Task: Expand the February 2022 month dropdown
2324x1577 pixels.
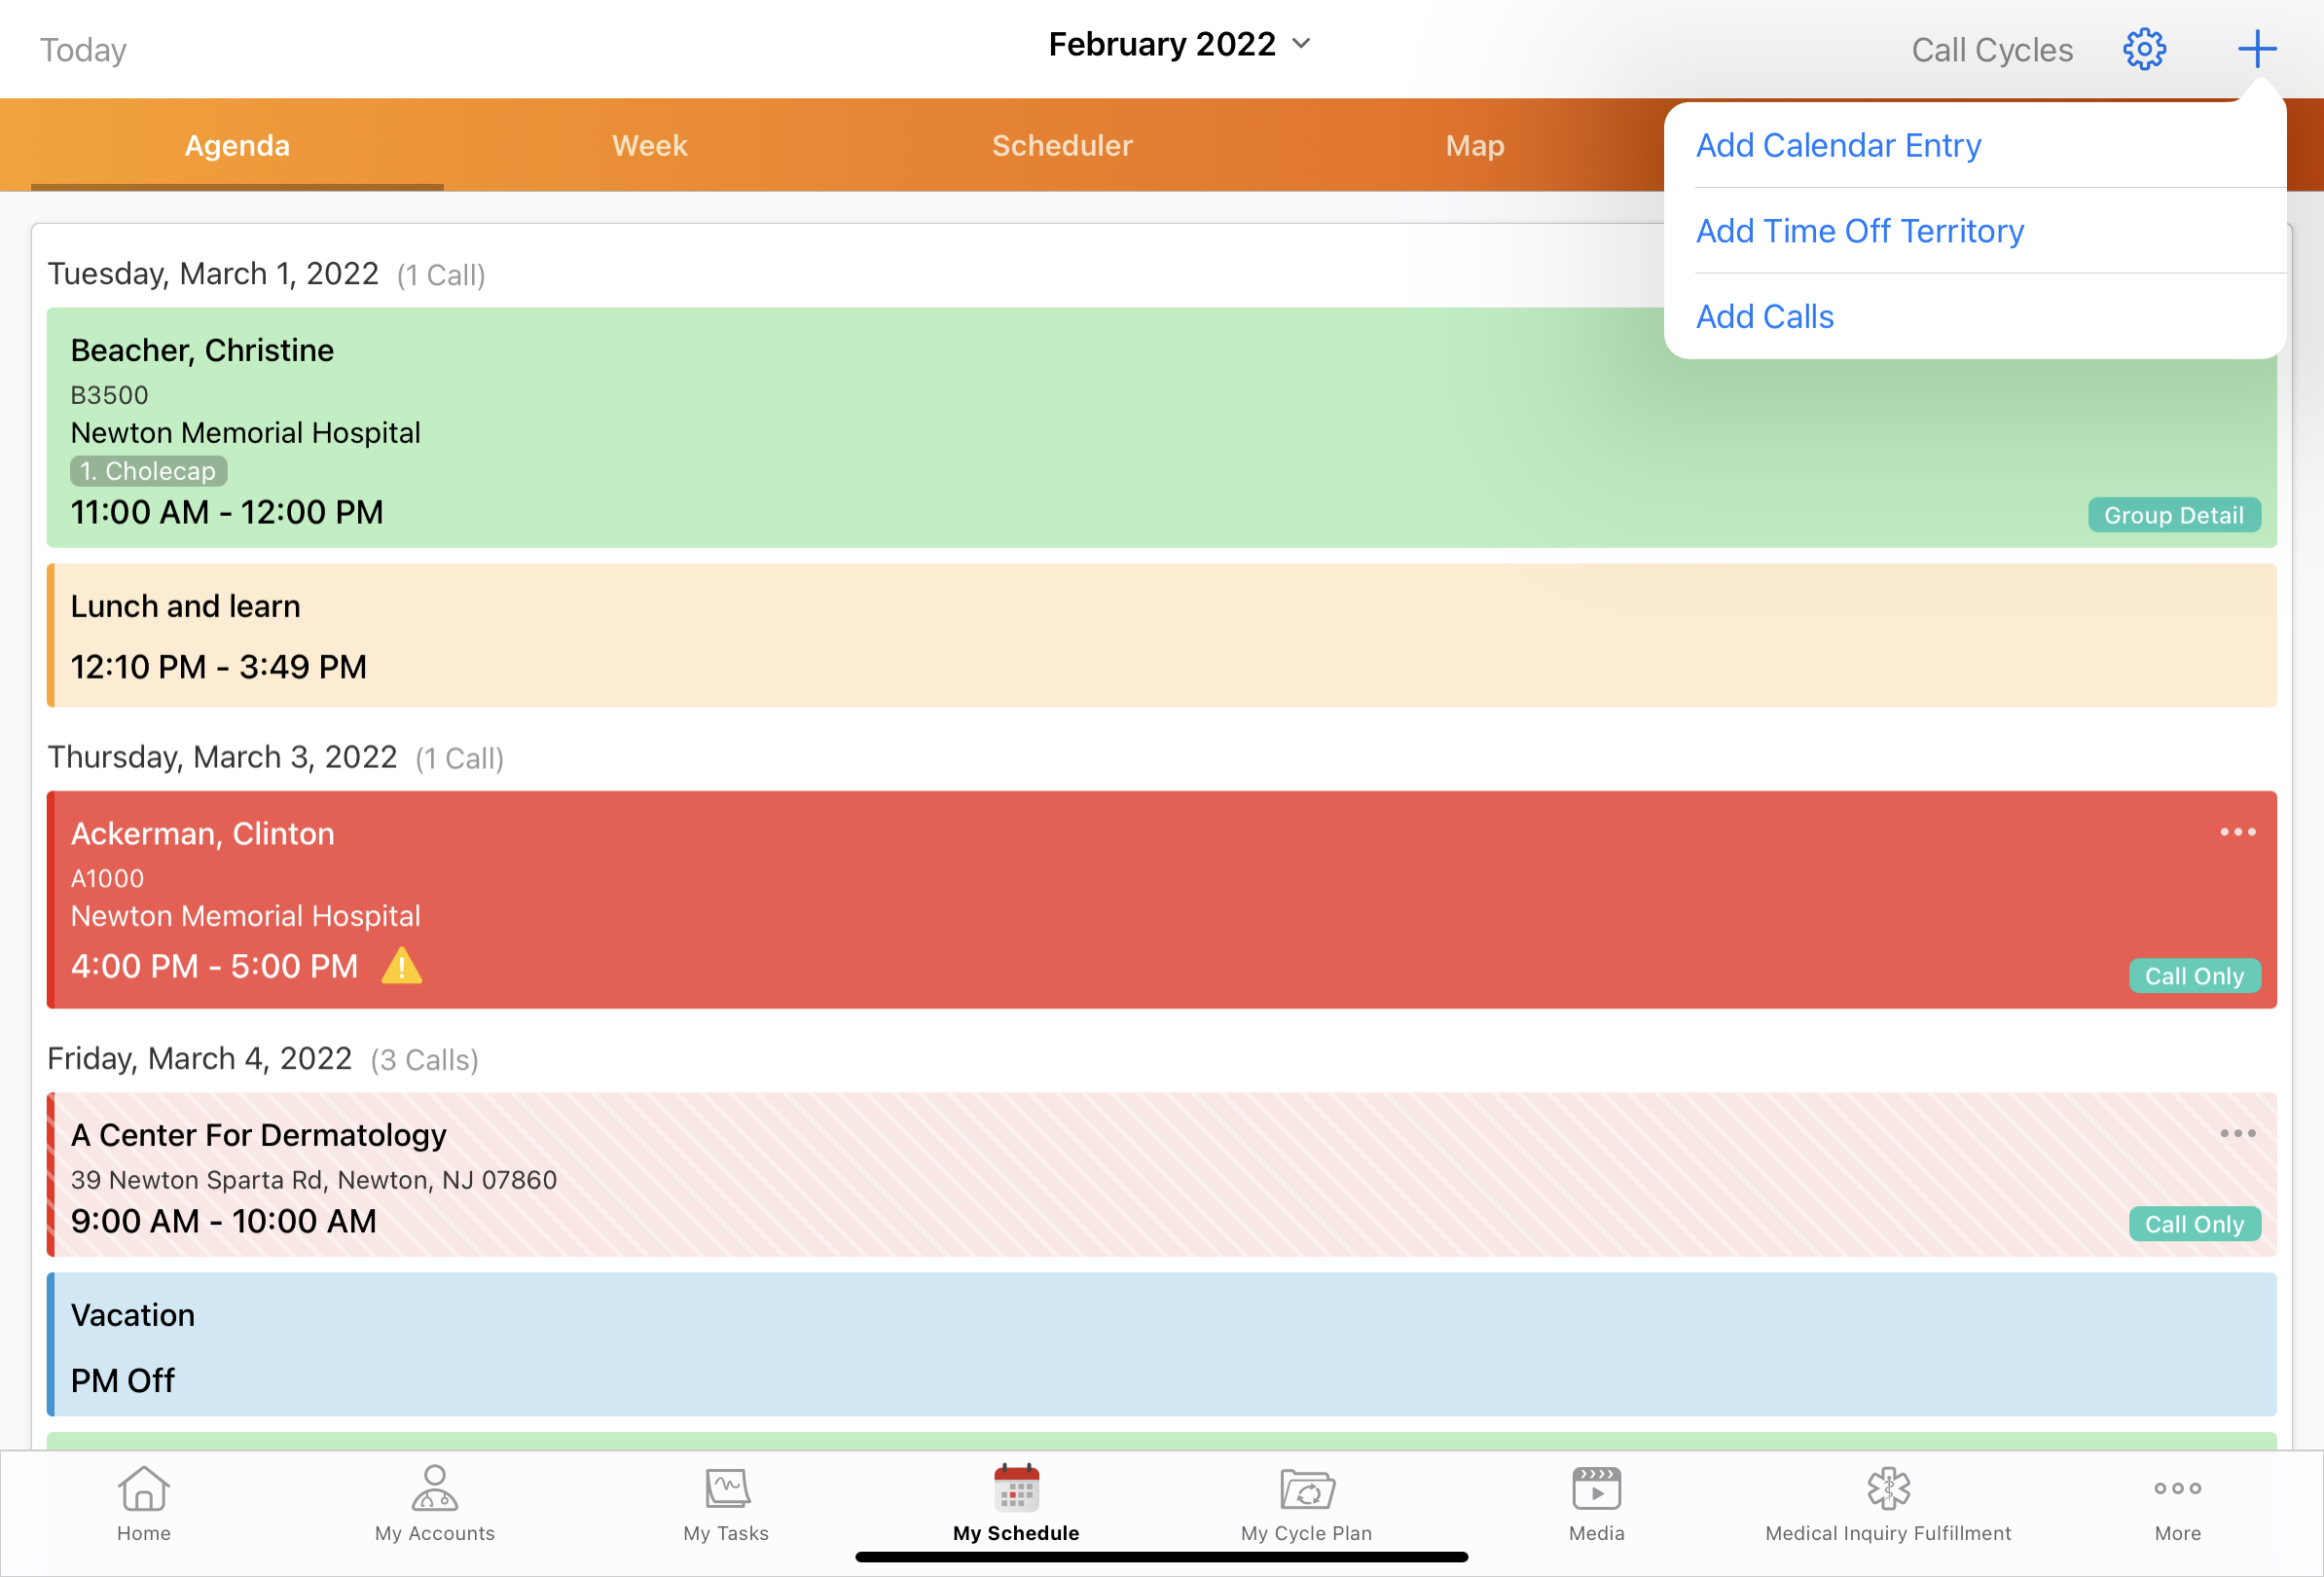Action: pos(1180,44)
